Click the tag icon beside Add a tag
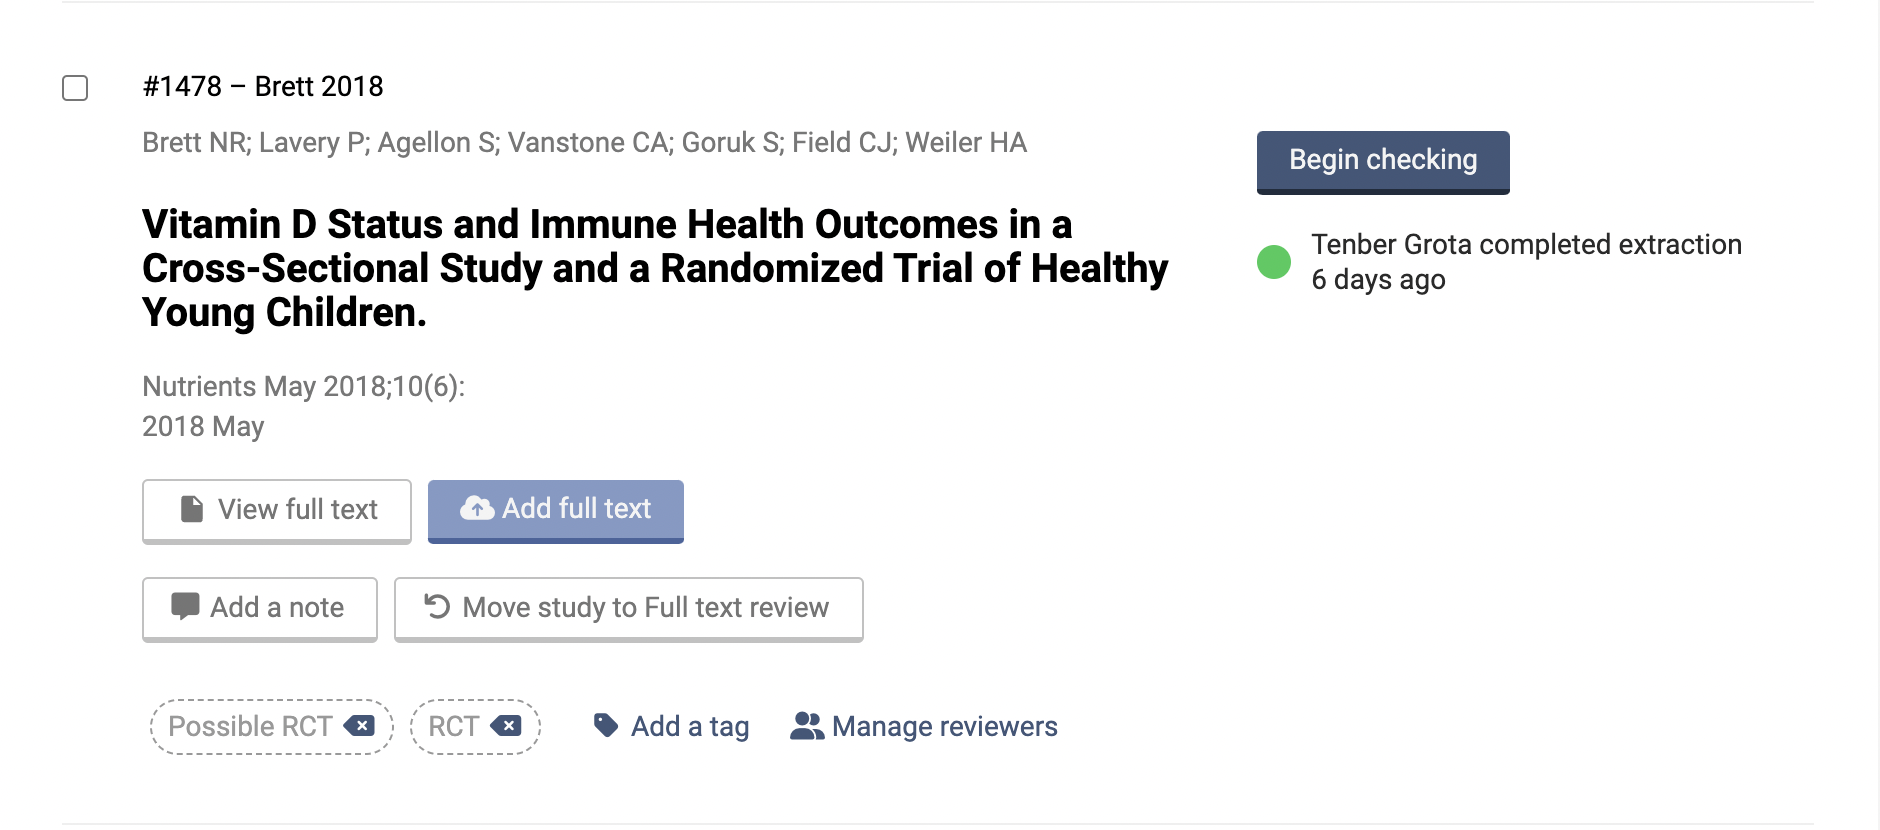This screenshot has width=1880, height=830. coord(605,725)
